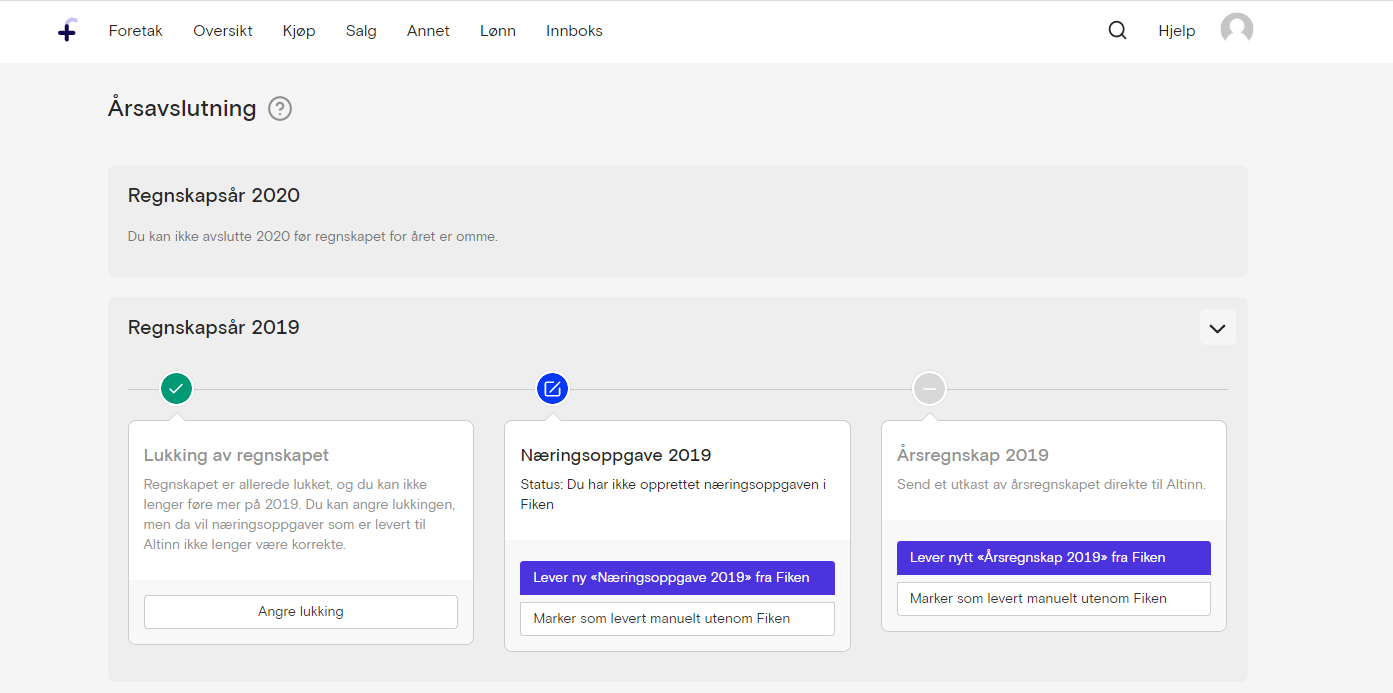This screenshot has width=1393, height=693.
Task: Open the Annet menu
Action: (x=428, y=31)
